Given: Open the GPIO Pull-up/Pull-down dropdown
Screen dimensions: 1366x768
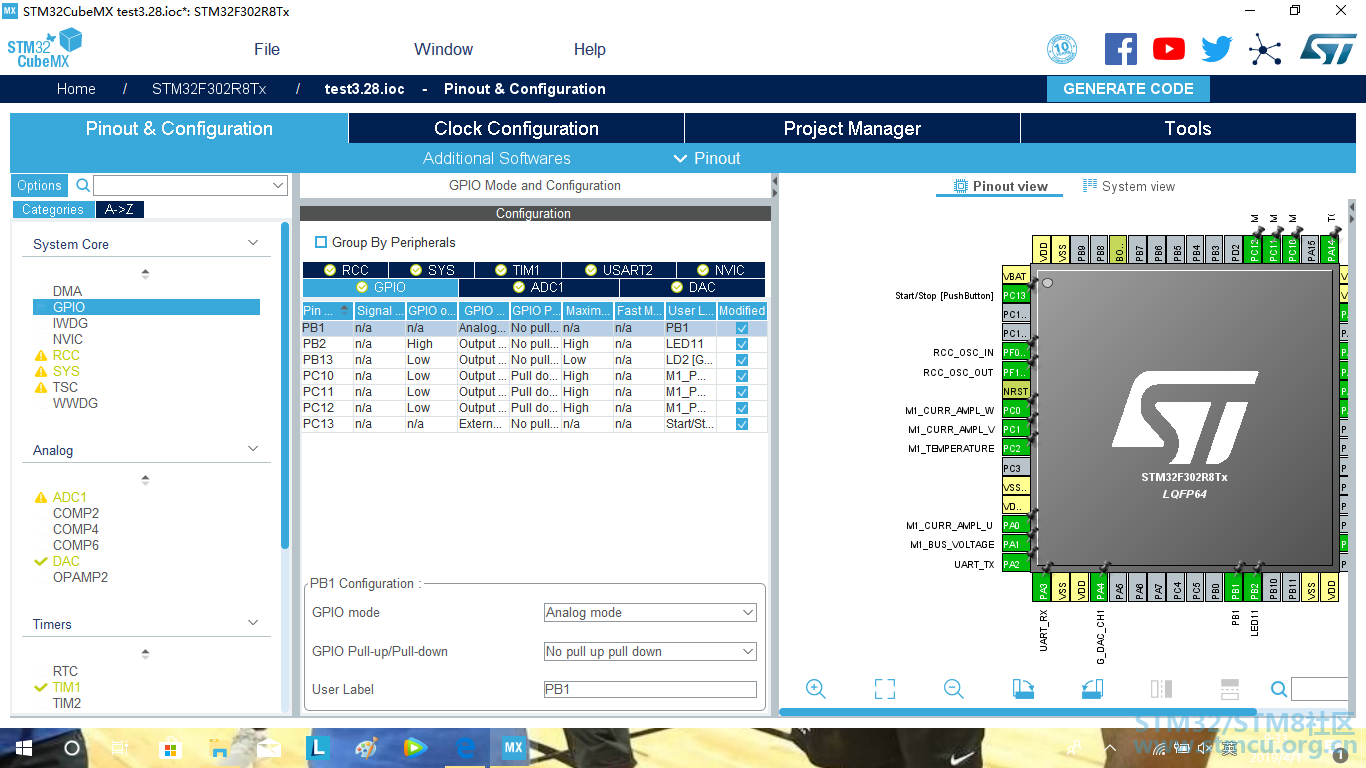Looking at the screenshot, I should [650, 651].
